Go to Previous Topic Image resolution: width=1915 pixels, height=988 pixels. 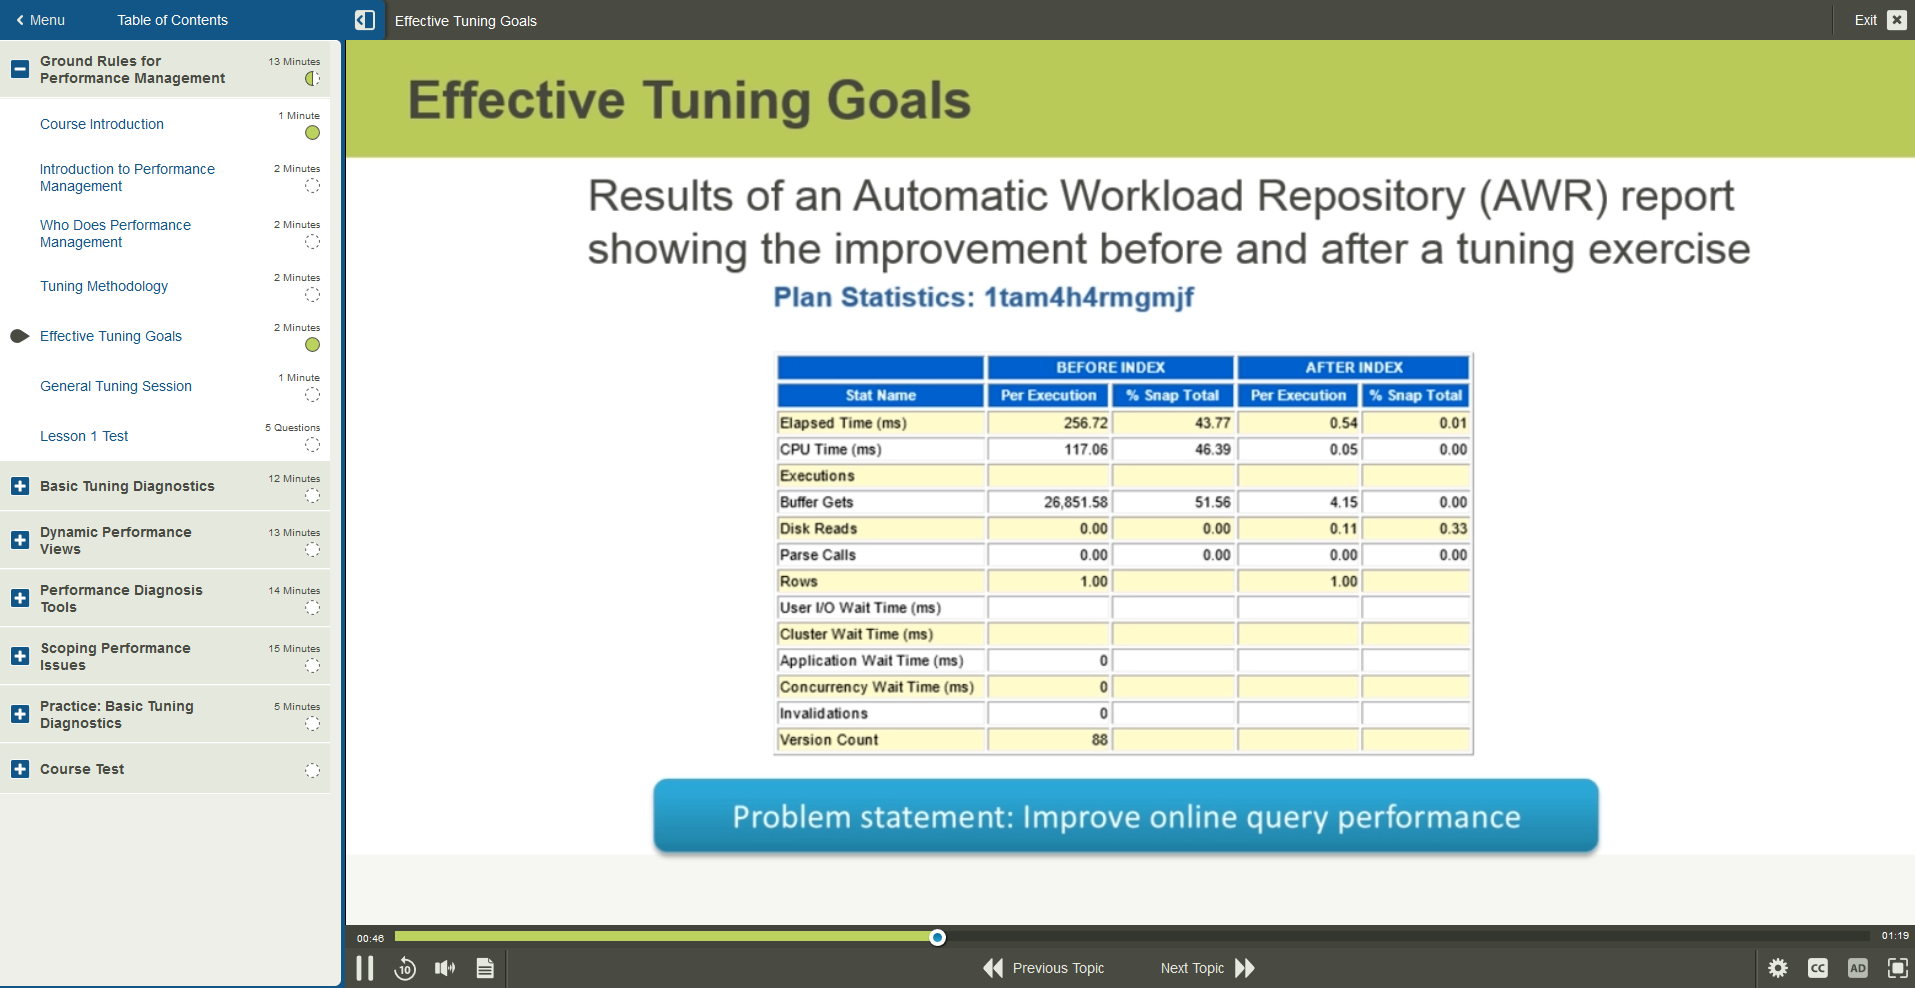click(1045, 968)
